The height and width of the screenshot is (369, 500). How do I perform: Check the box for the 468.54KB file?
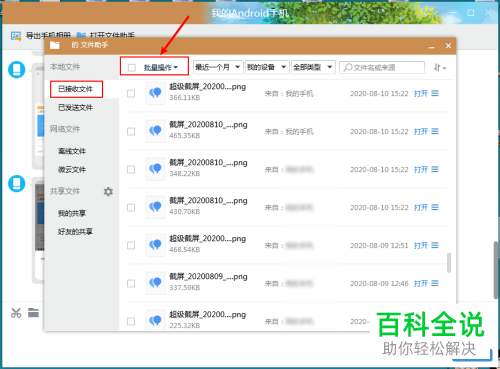(131, 246)
